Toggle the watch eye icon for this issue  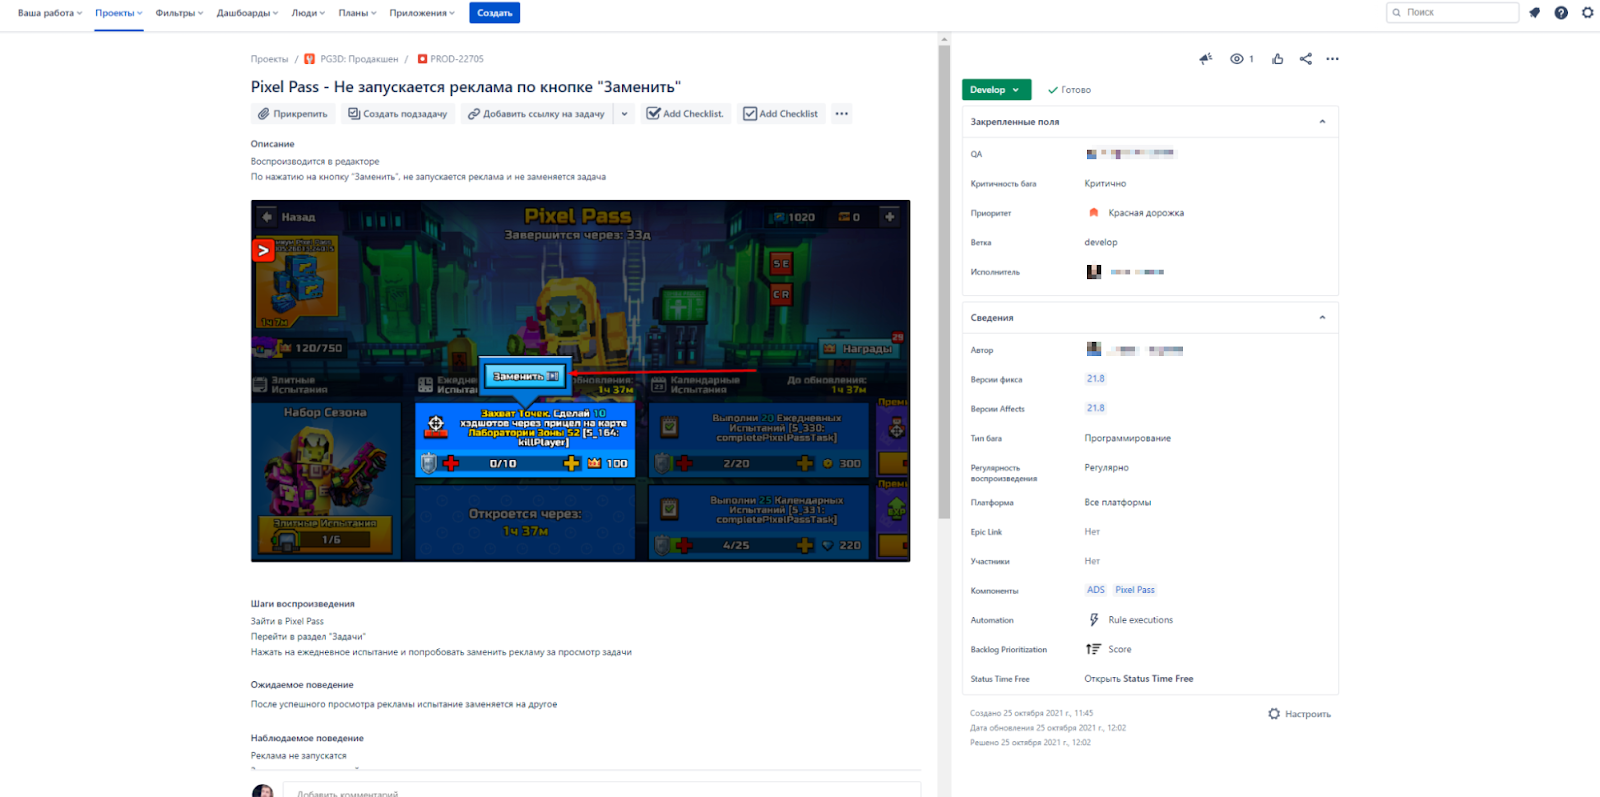[x=1237, y=59]
